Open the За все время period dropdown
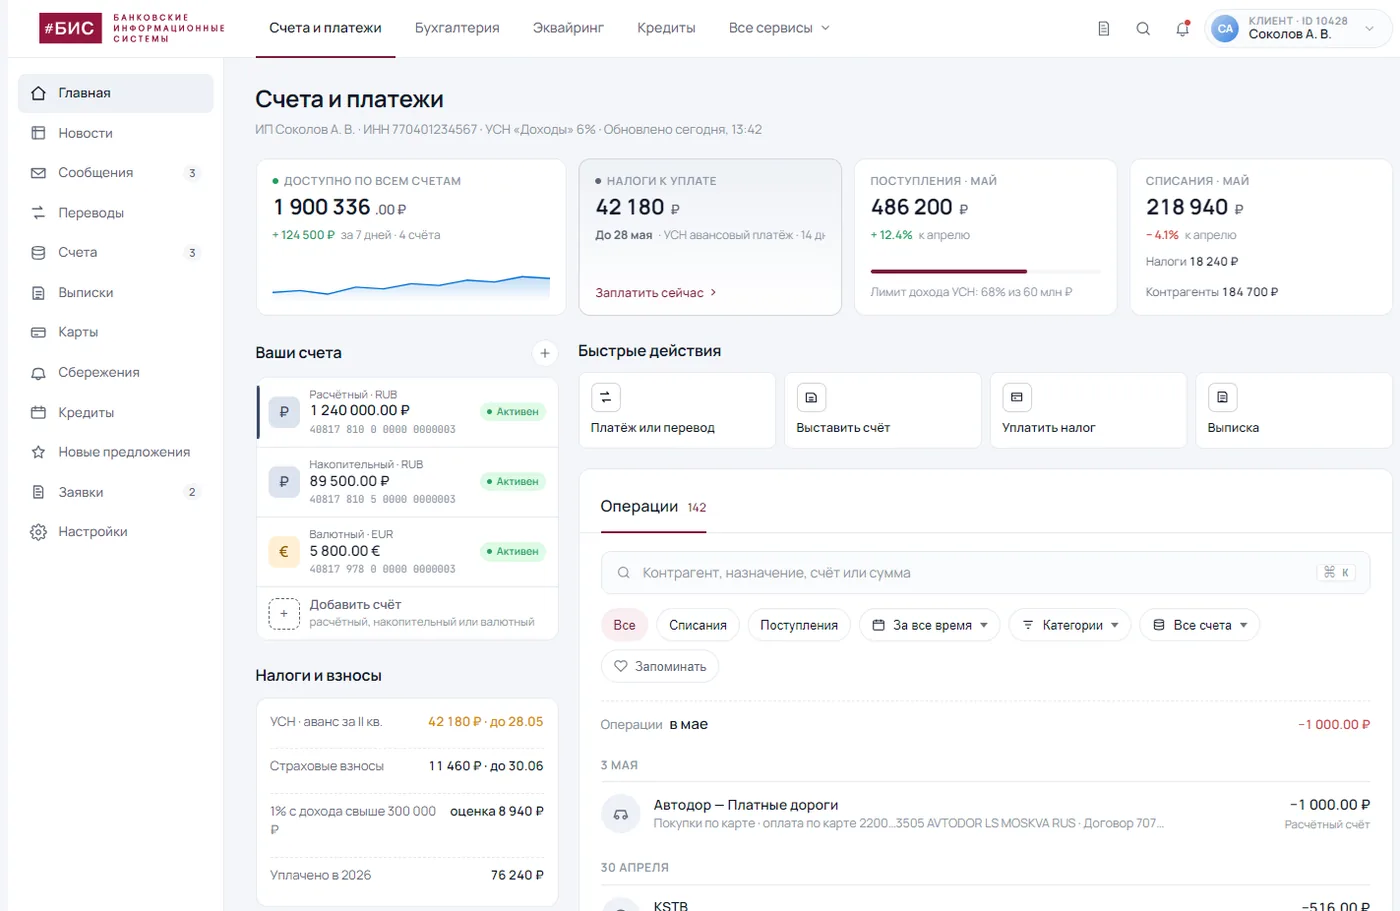1400x911 pixels. [930, 625]
